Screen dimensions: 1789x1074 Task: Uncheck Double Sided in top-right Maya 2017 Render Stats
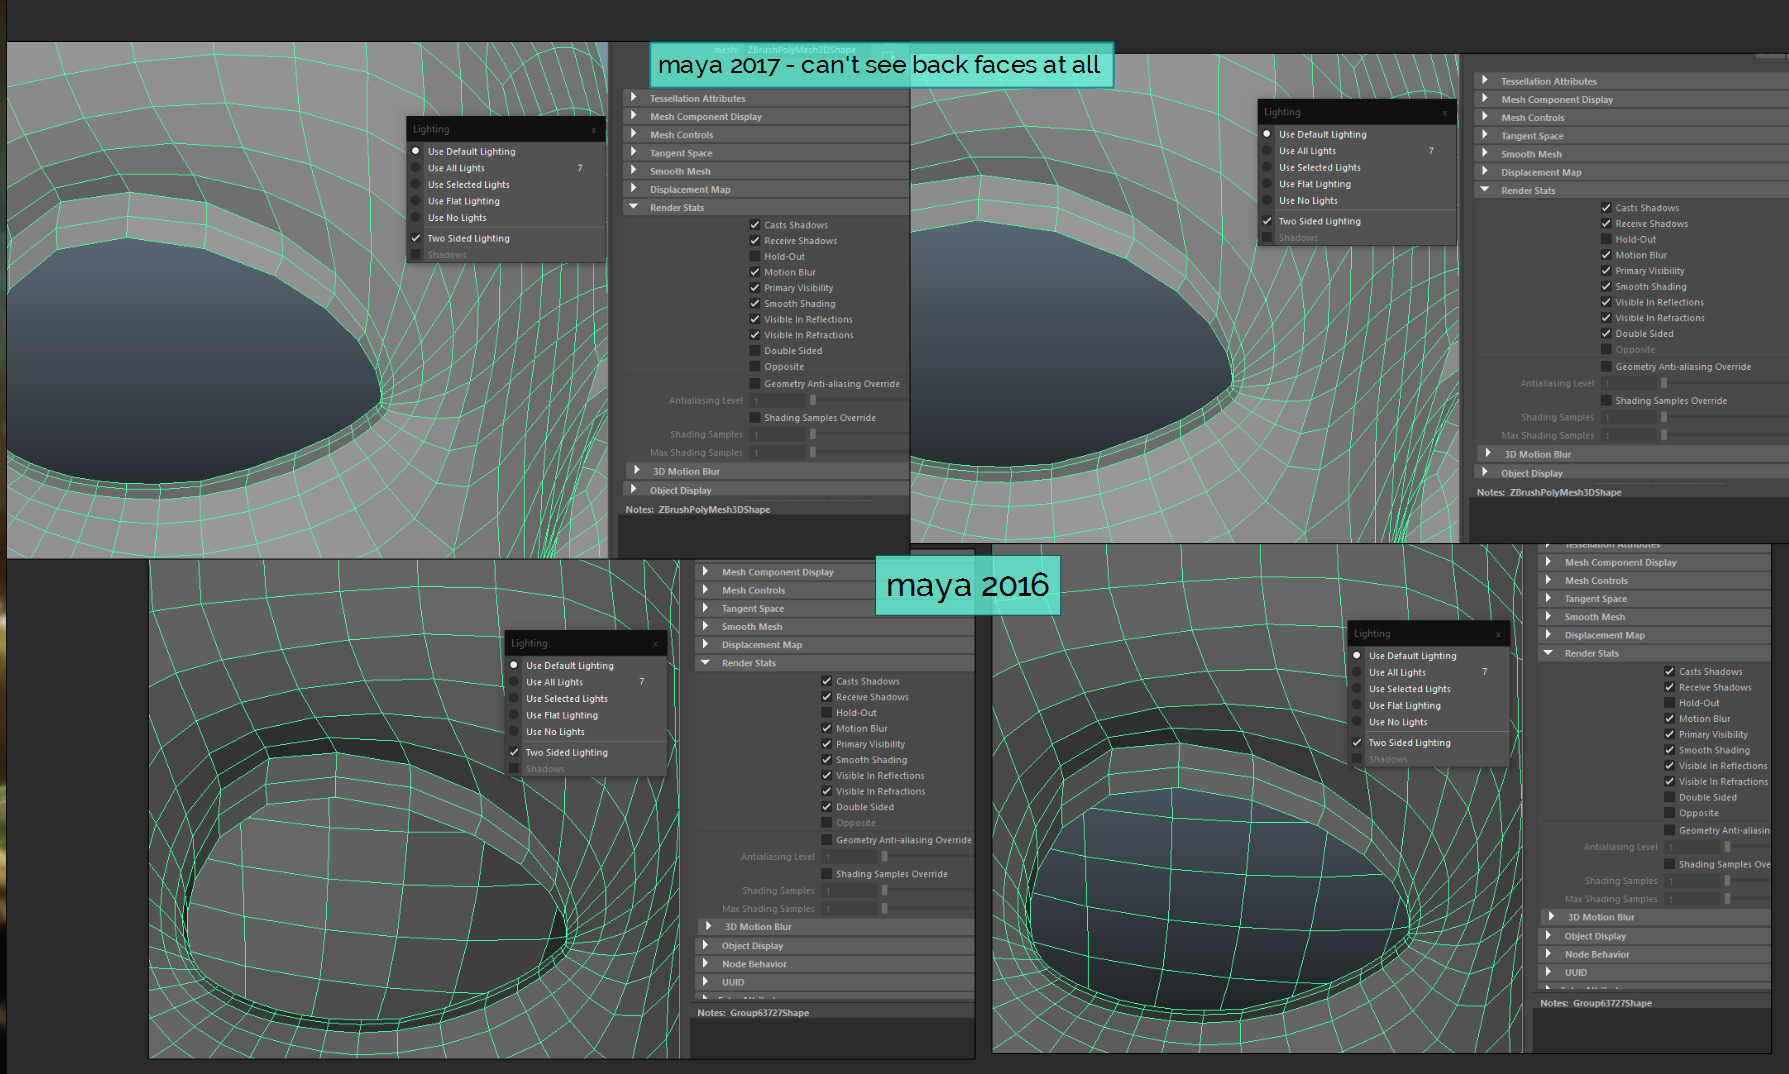(1606, 334)
